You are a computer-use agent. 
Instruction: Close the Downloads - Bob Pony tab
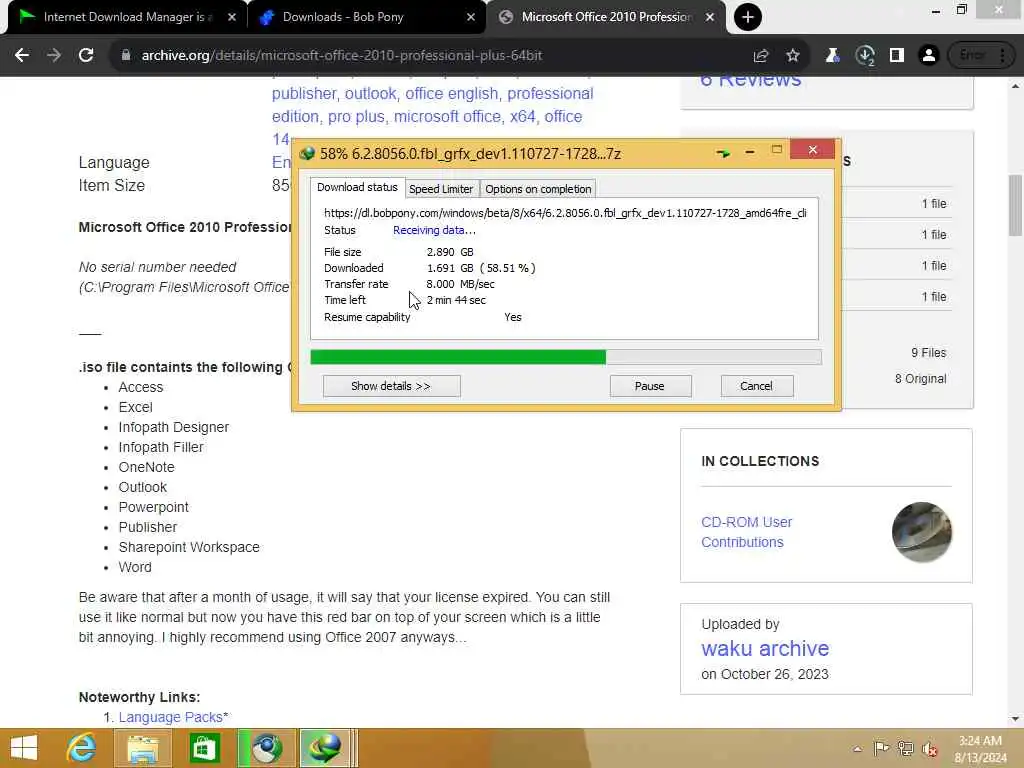pos(471,17)
